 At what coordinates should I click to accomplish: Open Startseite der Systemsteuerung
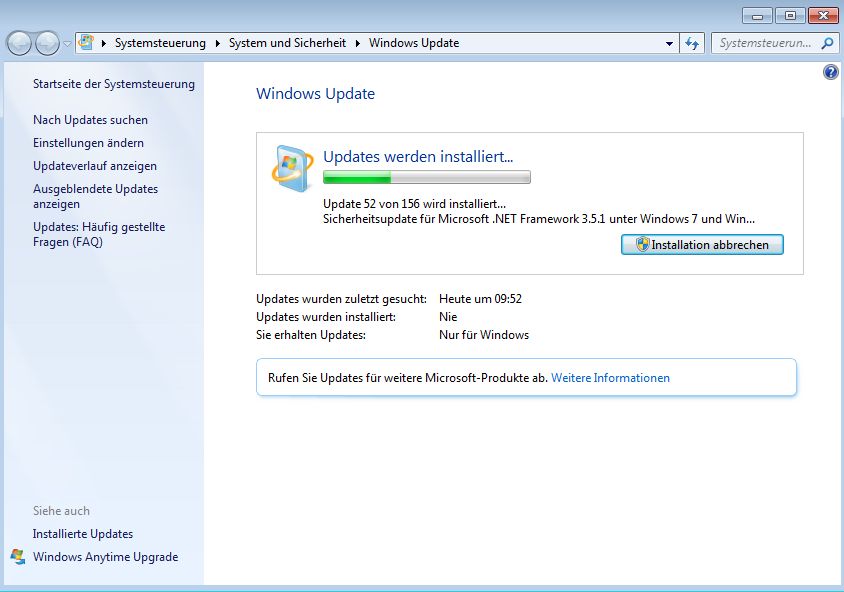pyautogui.click(x=114, y=84)
